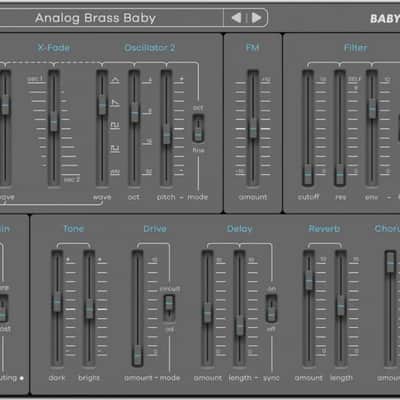400x400 pixels.
Task: Flip the Delay sync on/off switch
Action: [271, 308]
